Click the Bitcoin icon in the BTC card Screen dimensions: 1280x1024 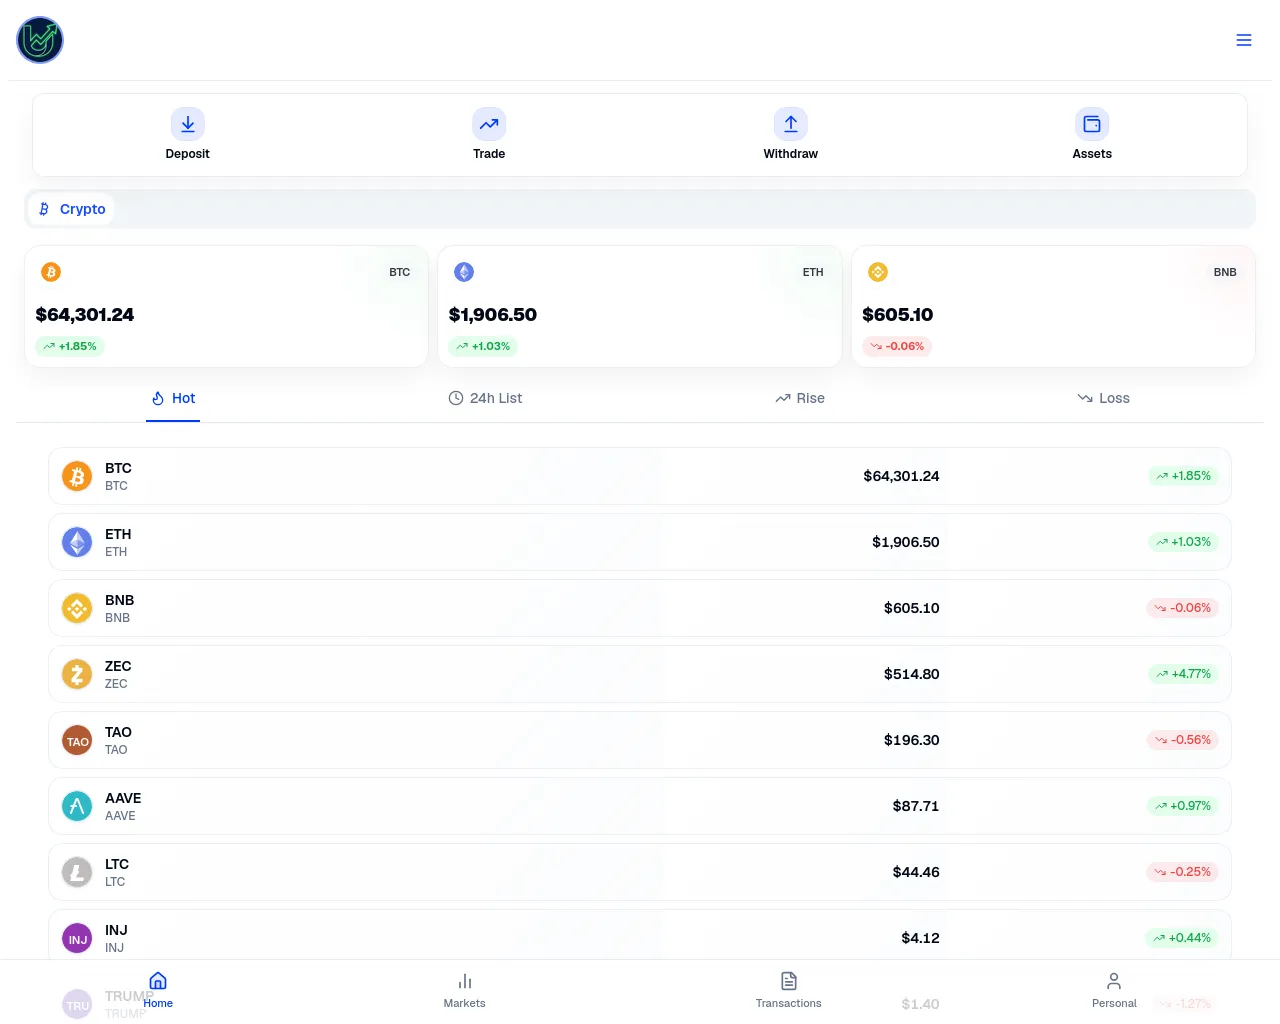(51, 272)
